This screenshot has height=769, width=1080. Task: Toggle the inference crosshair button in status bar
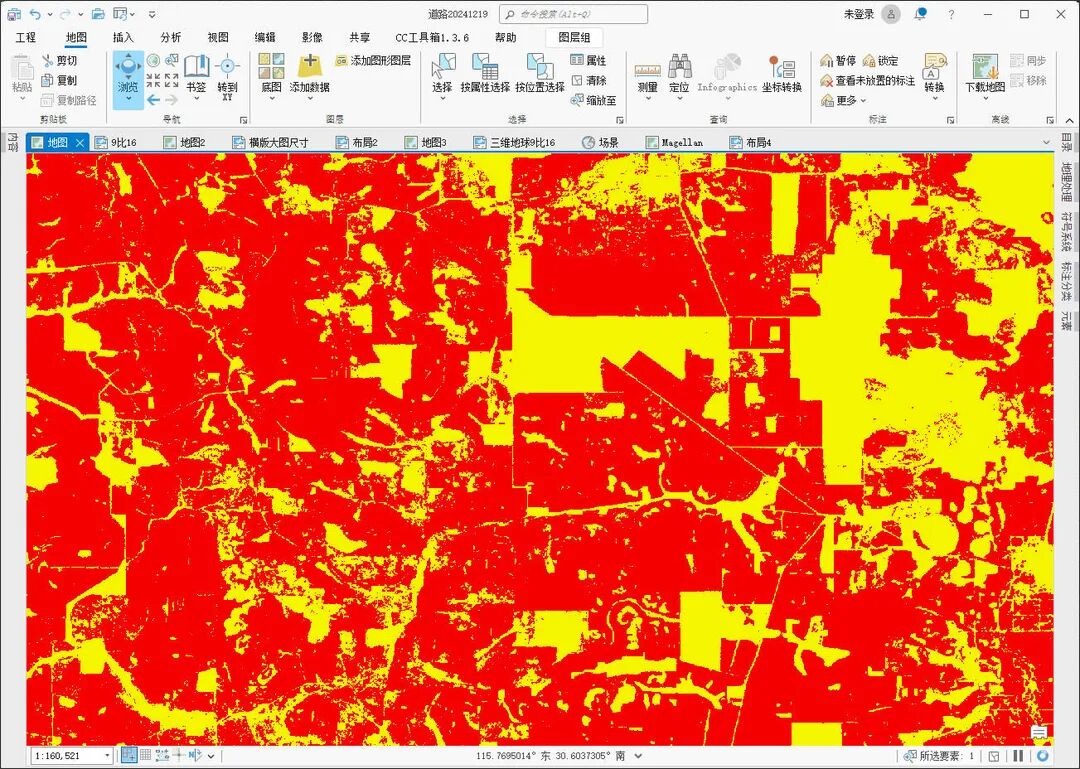(179, 755)
